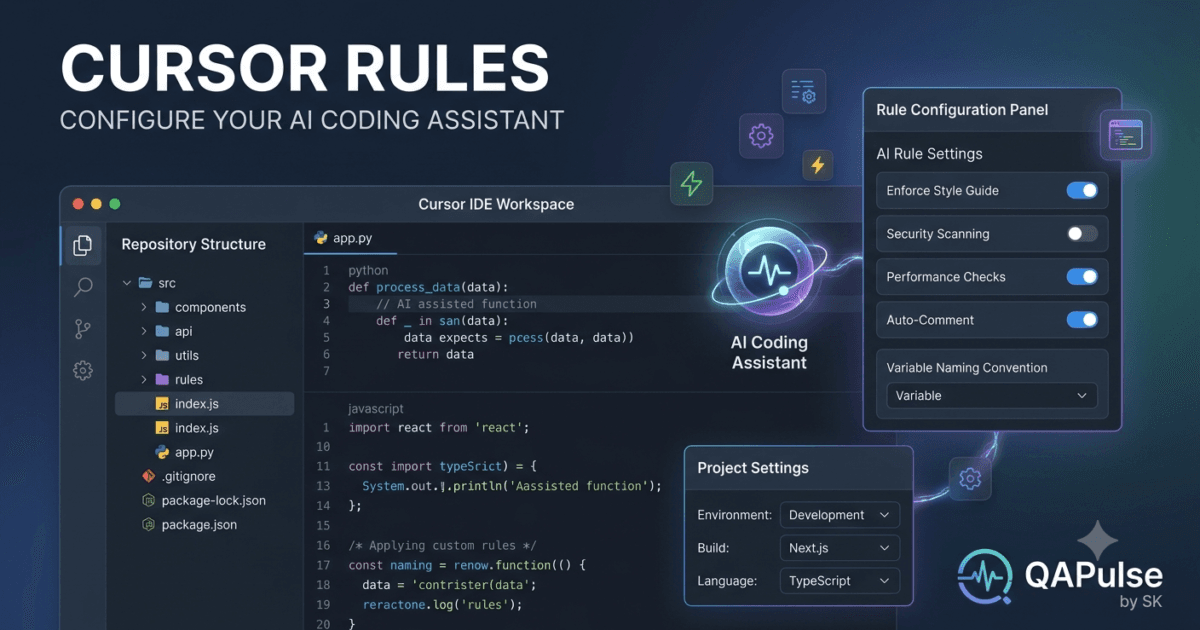
Task: Click the icon beside package-lock.json
Action: tap(149, 500)
